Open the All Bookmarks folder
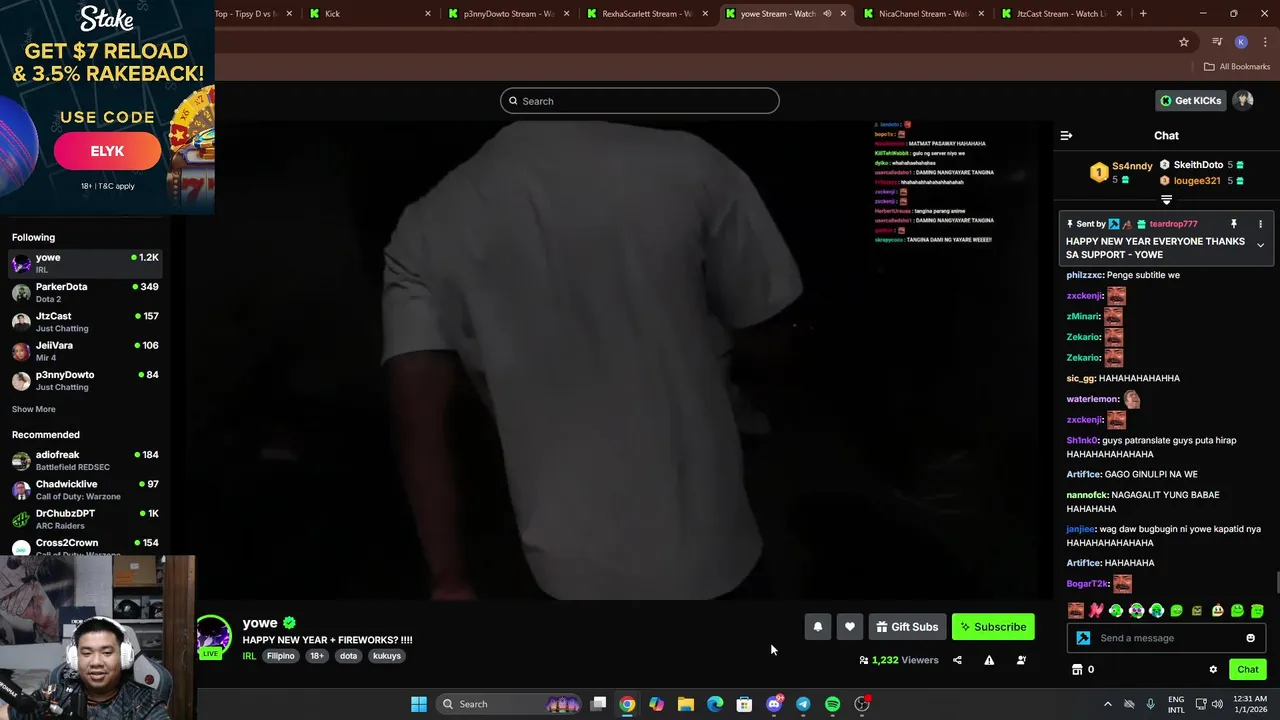 (1237, 67)
